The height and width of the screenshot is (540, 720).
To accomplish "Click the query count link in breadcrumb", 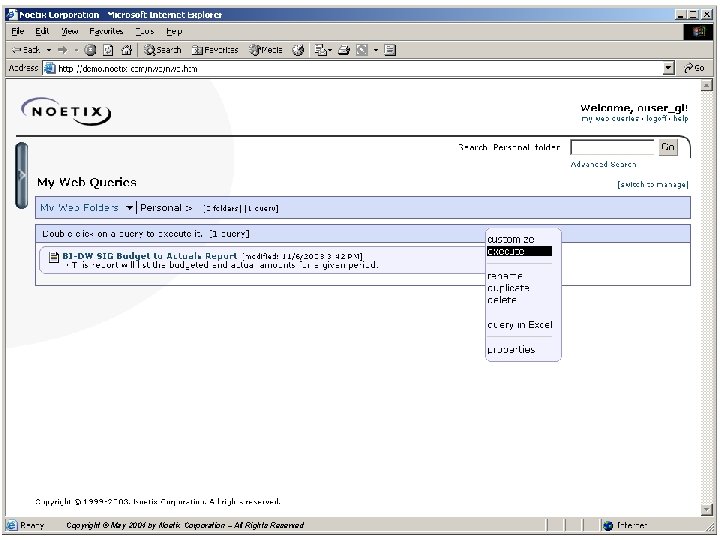I will [260, 208].
